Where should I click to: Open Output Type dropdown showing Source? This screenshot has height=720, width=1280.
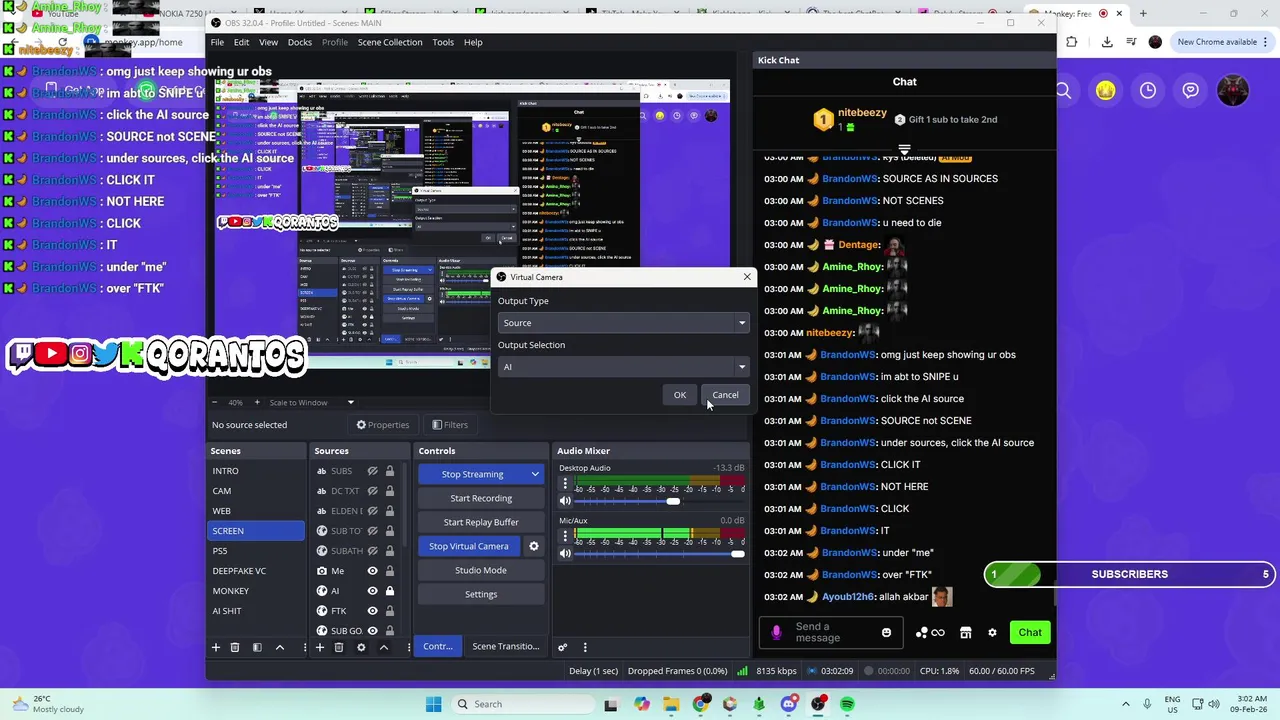pos(623,323)
